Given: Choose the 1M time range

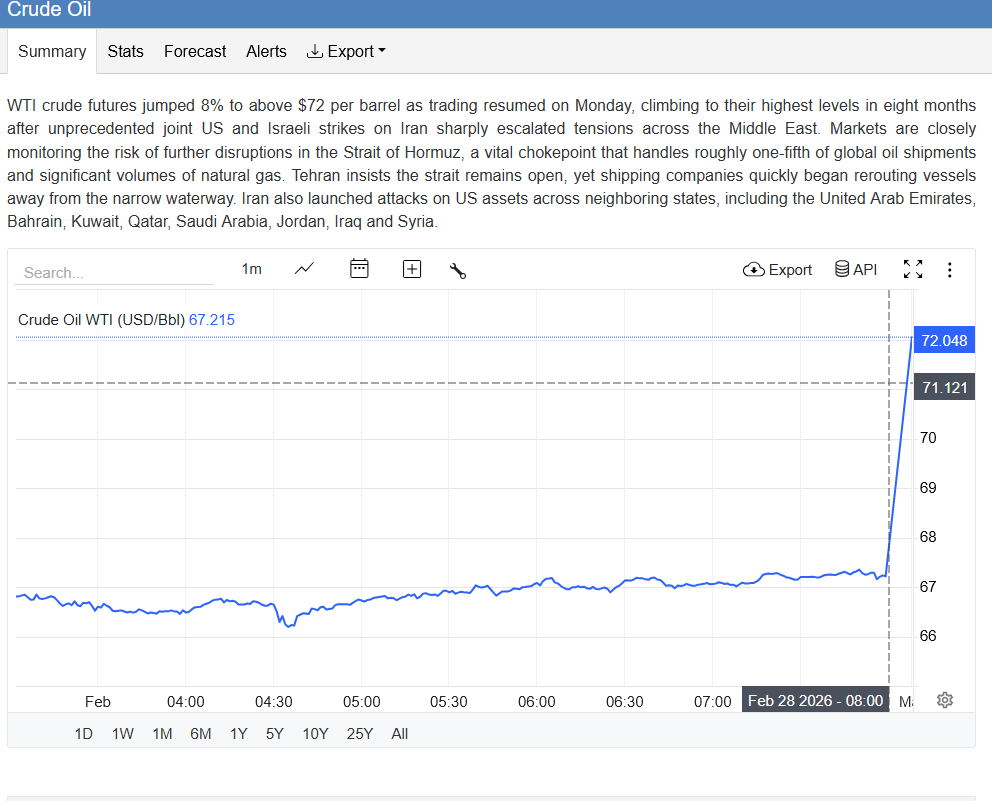Looking at the screenshot, I should 163,734.
